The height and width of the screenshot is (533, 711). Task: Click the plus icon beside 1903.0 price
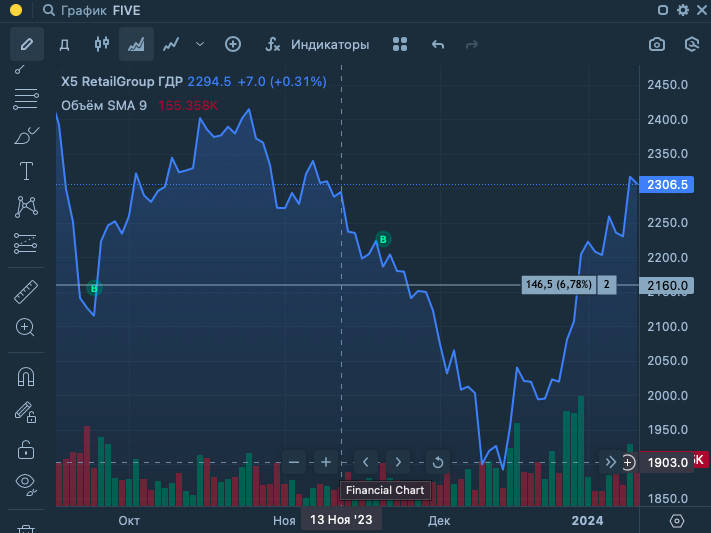(628, 463)
